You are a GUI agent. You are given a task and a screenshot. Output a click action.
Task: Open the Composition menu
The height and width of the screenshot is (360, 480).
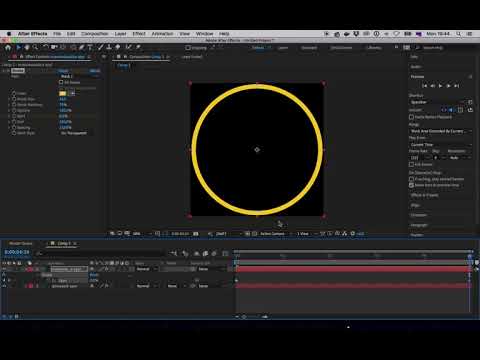click(95, 34)
